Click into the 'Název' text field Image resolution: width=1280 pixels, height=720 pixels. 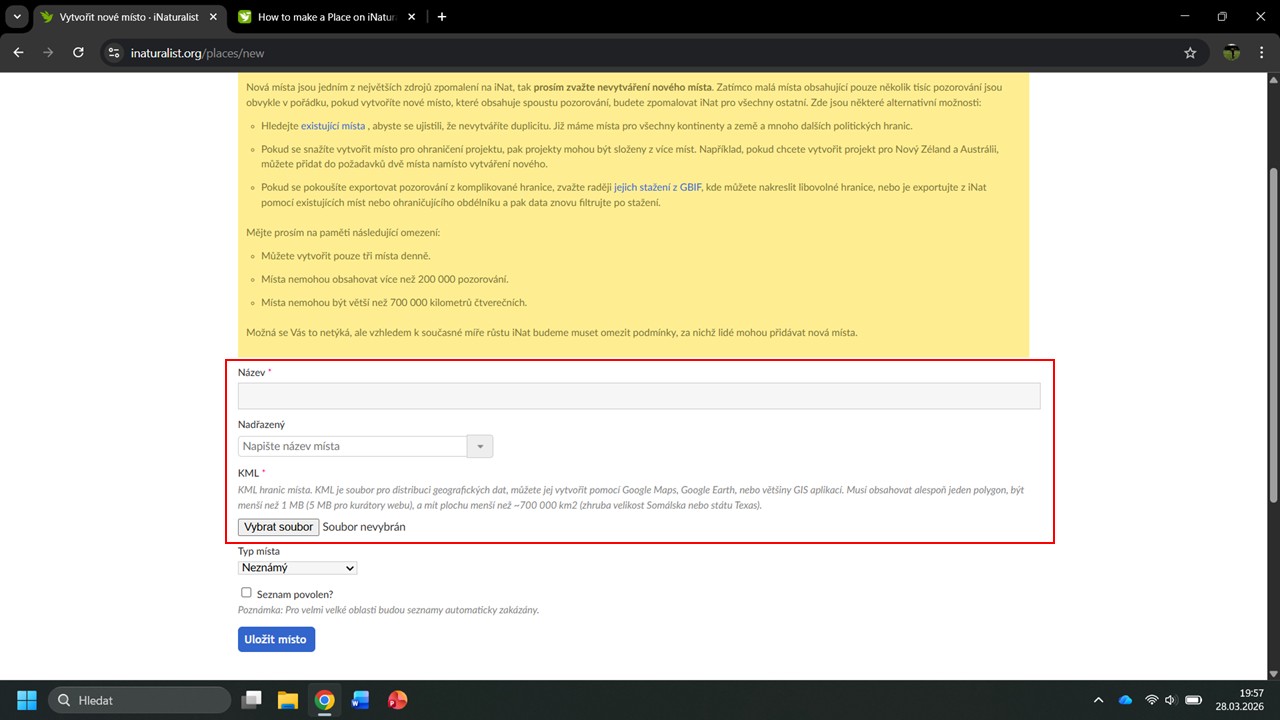pos(639,396)
